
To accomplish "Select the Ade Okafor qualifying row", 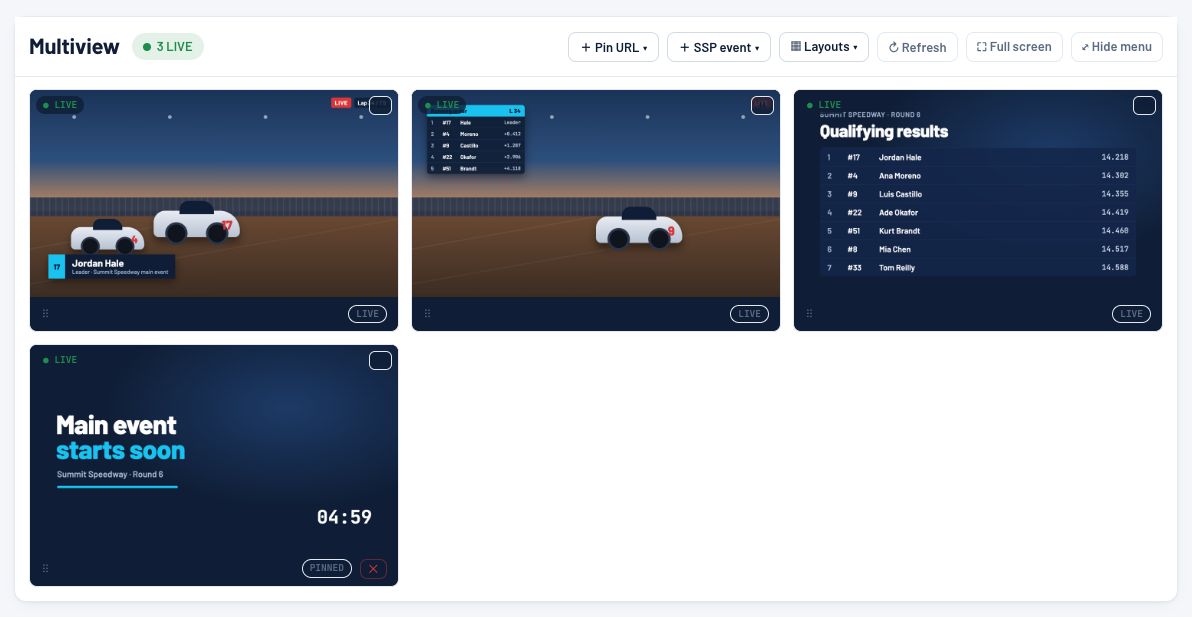I will (x=978, y=213).
